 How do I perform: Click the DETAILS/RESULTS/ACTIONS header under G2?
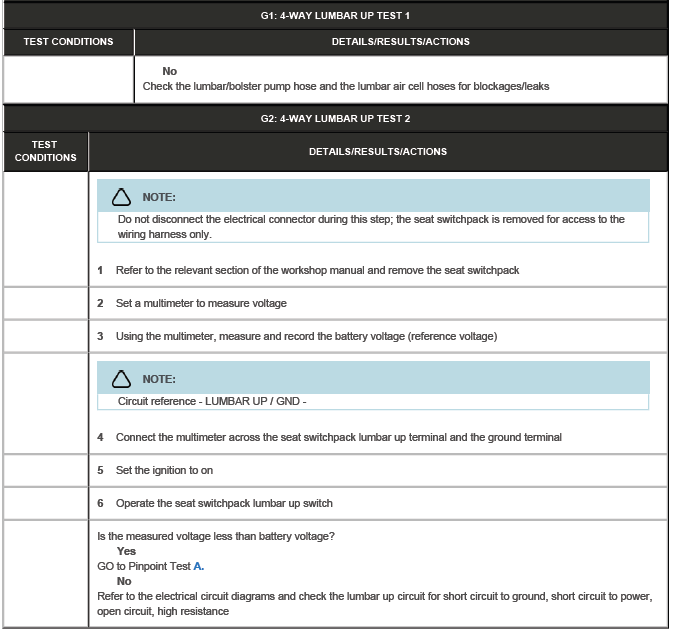tap(377, 152)
